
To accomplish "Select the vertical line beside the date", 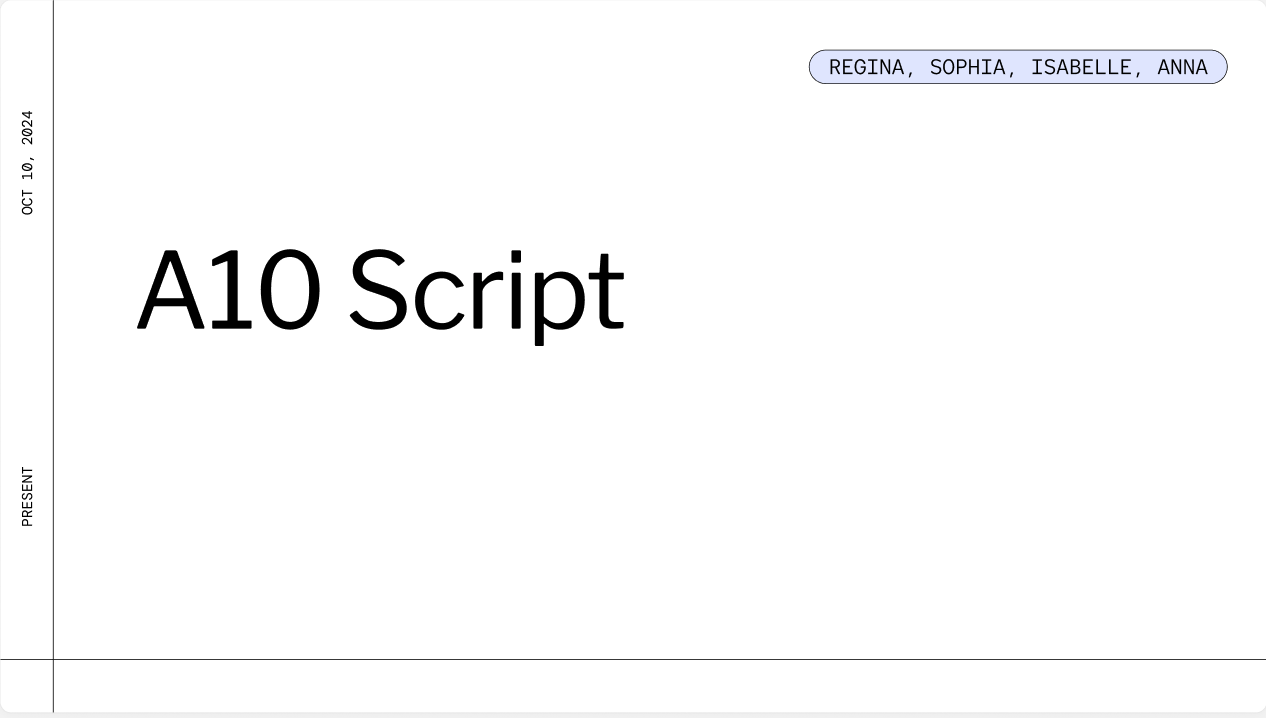I will coord(54,300).
